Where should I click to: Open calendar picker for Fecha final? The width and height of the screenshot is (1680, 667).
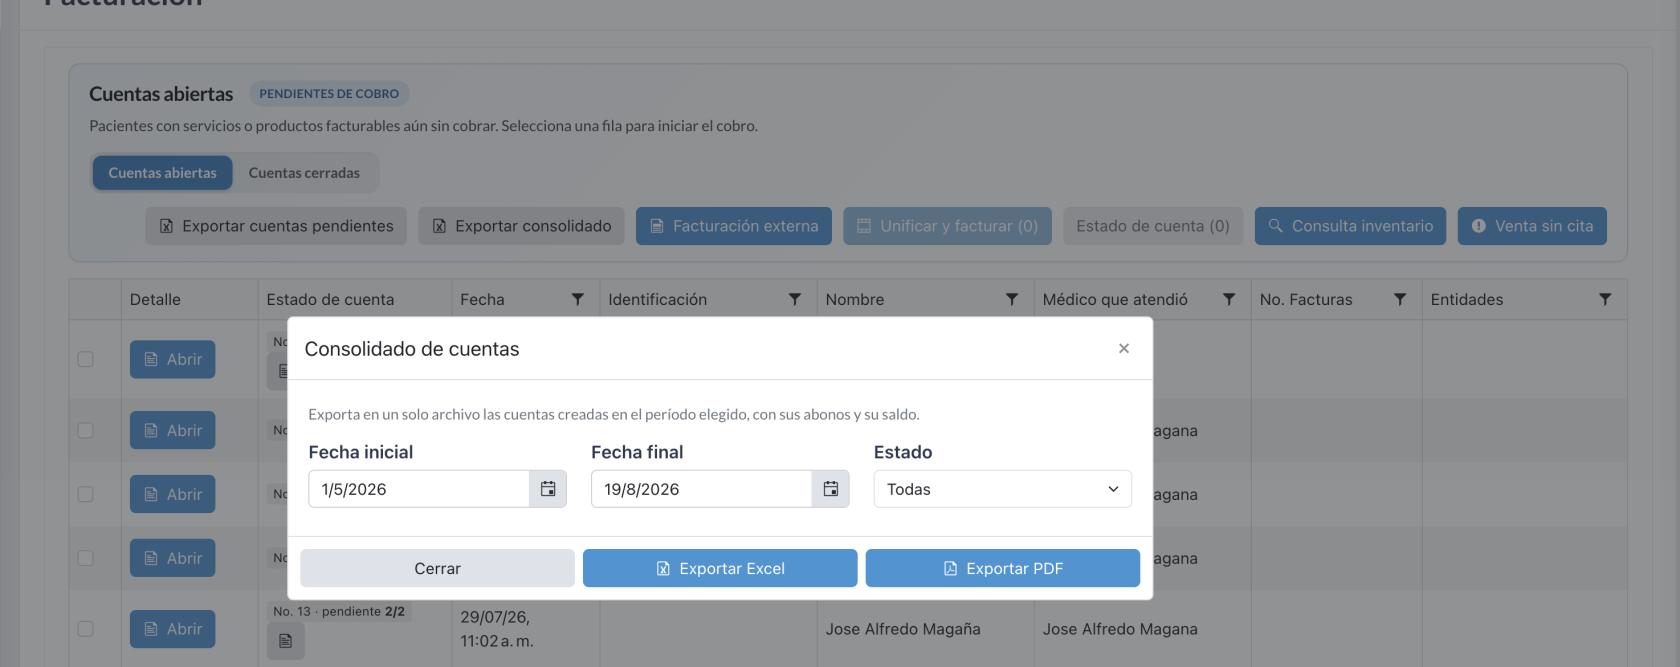coord(830,489)
